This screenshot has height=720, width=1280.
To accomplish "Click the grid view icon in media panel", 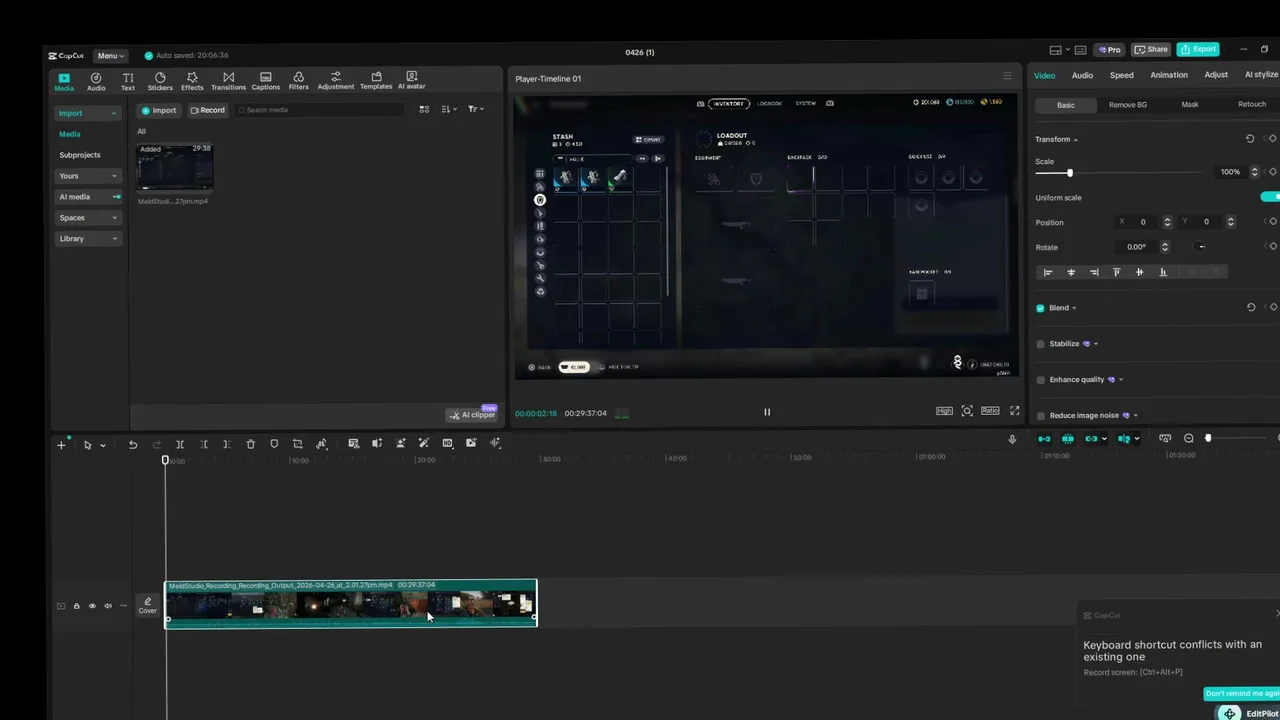I will click(x=424, y=109).
